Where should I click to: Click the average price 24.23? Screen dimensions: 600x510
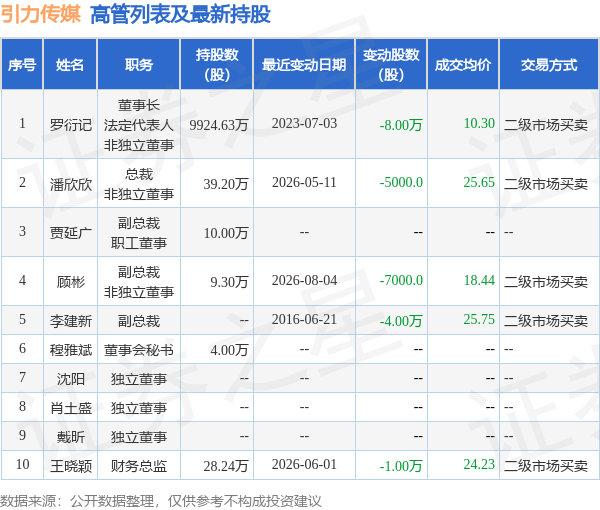click(x=479, y=464)
